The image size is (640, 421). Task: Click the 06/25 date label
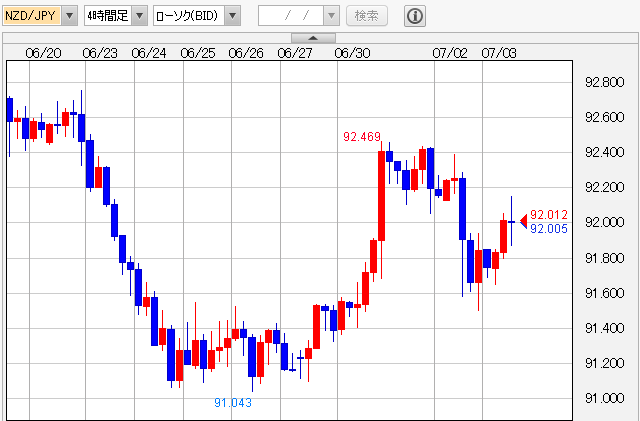pyautogui.click(x=198, y=53)
